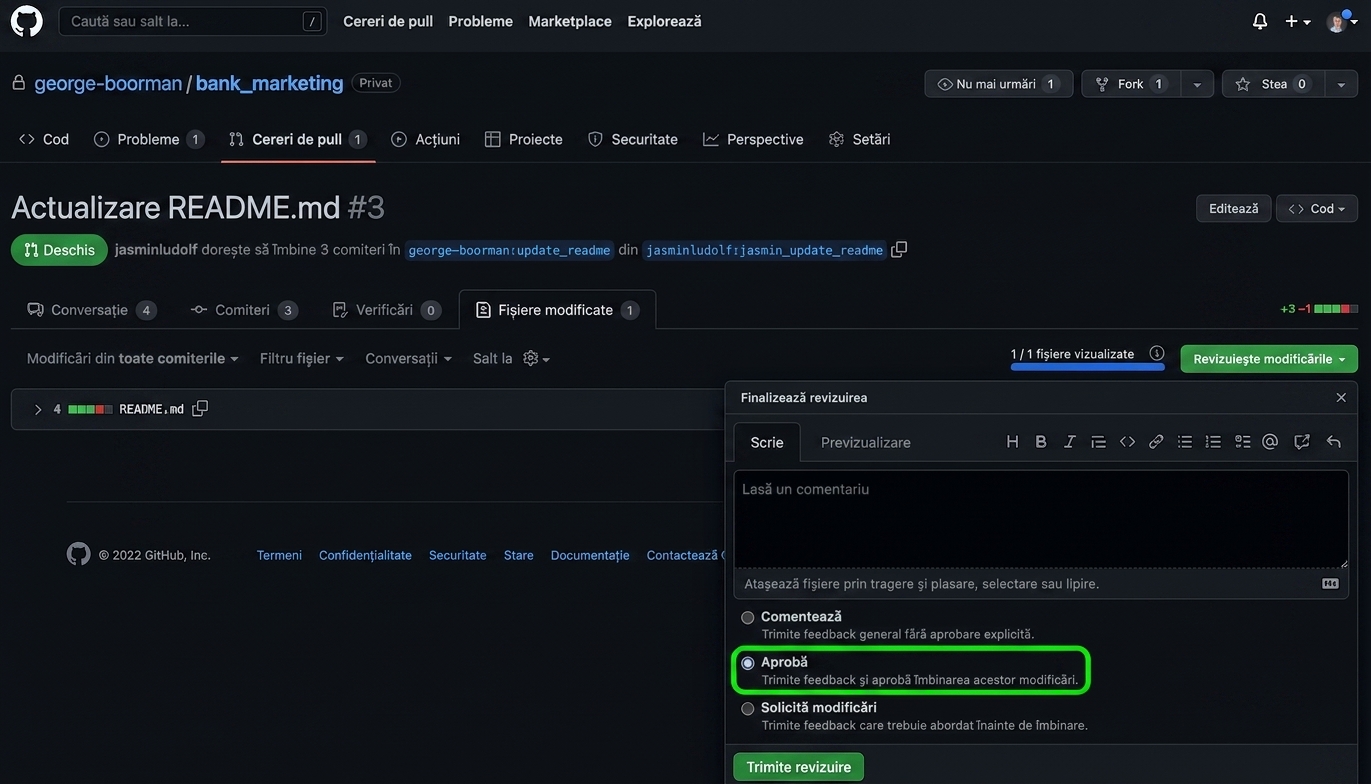Expand the Stea lists arrow
This screenshot has width=1371, height=784.
1341,84
